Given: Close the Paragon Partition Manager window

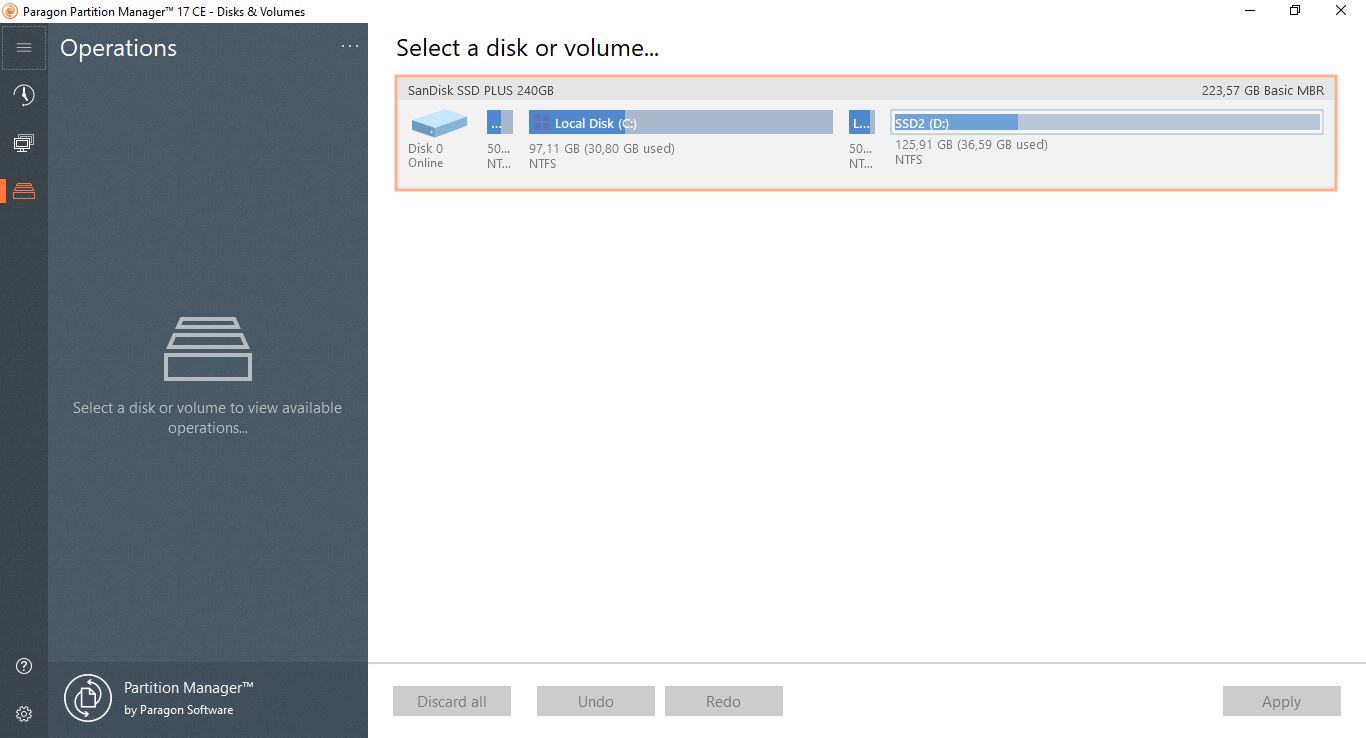Looking at the screenshot, I should [x=1342, y=11].
